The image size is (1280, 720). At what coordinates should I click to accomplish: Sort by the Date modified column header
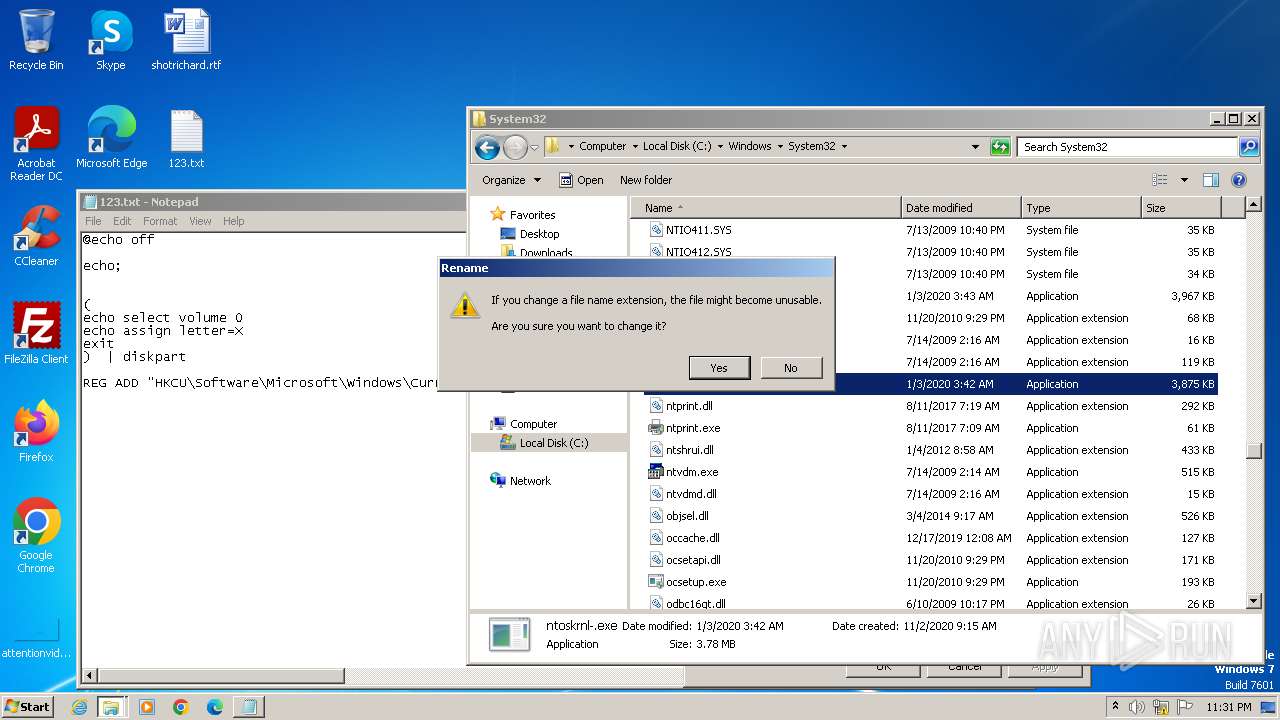click(961, 208)
